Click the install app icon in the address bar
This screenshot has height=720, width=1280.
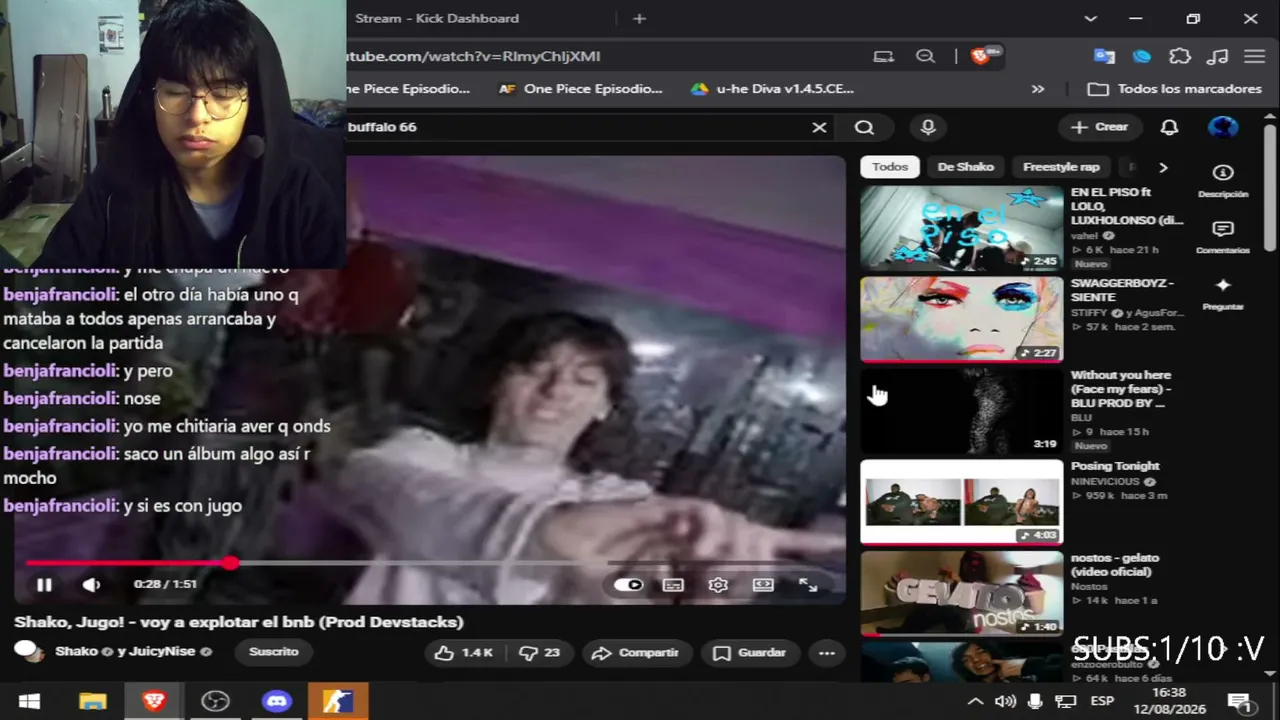tap(883, 56)
